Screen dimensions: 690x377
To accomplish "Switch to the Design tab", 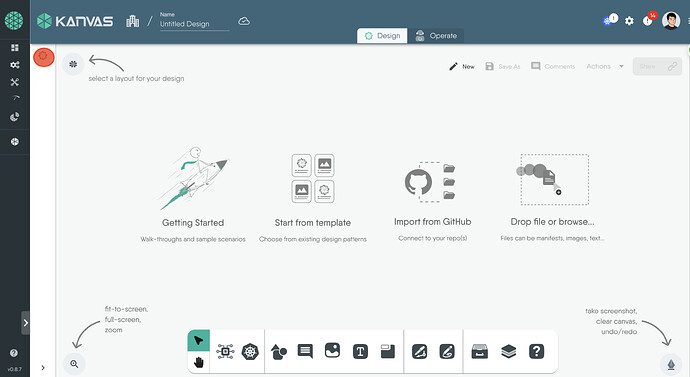I will point(382,36).
